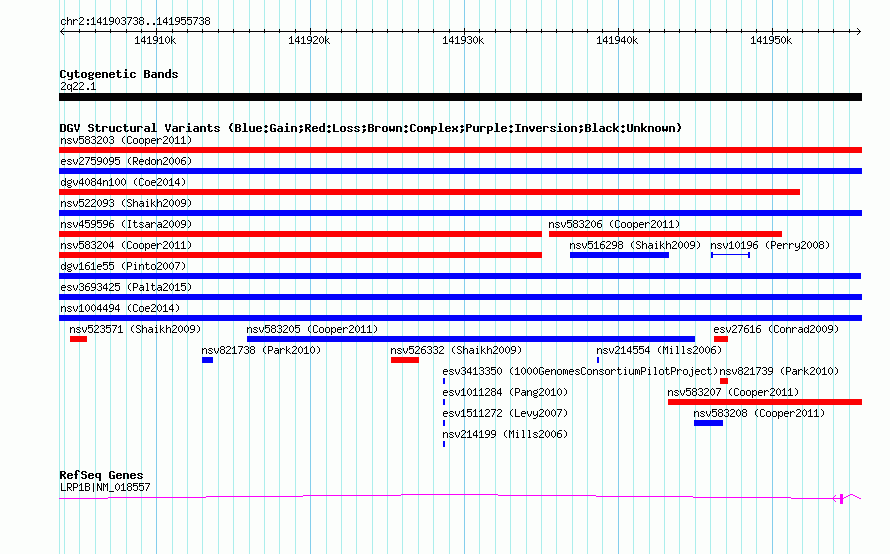890x554 pixels.
Task: Select the RefSeq Genes track title
Action: (101, 475)
